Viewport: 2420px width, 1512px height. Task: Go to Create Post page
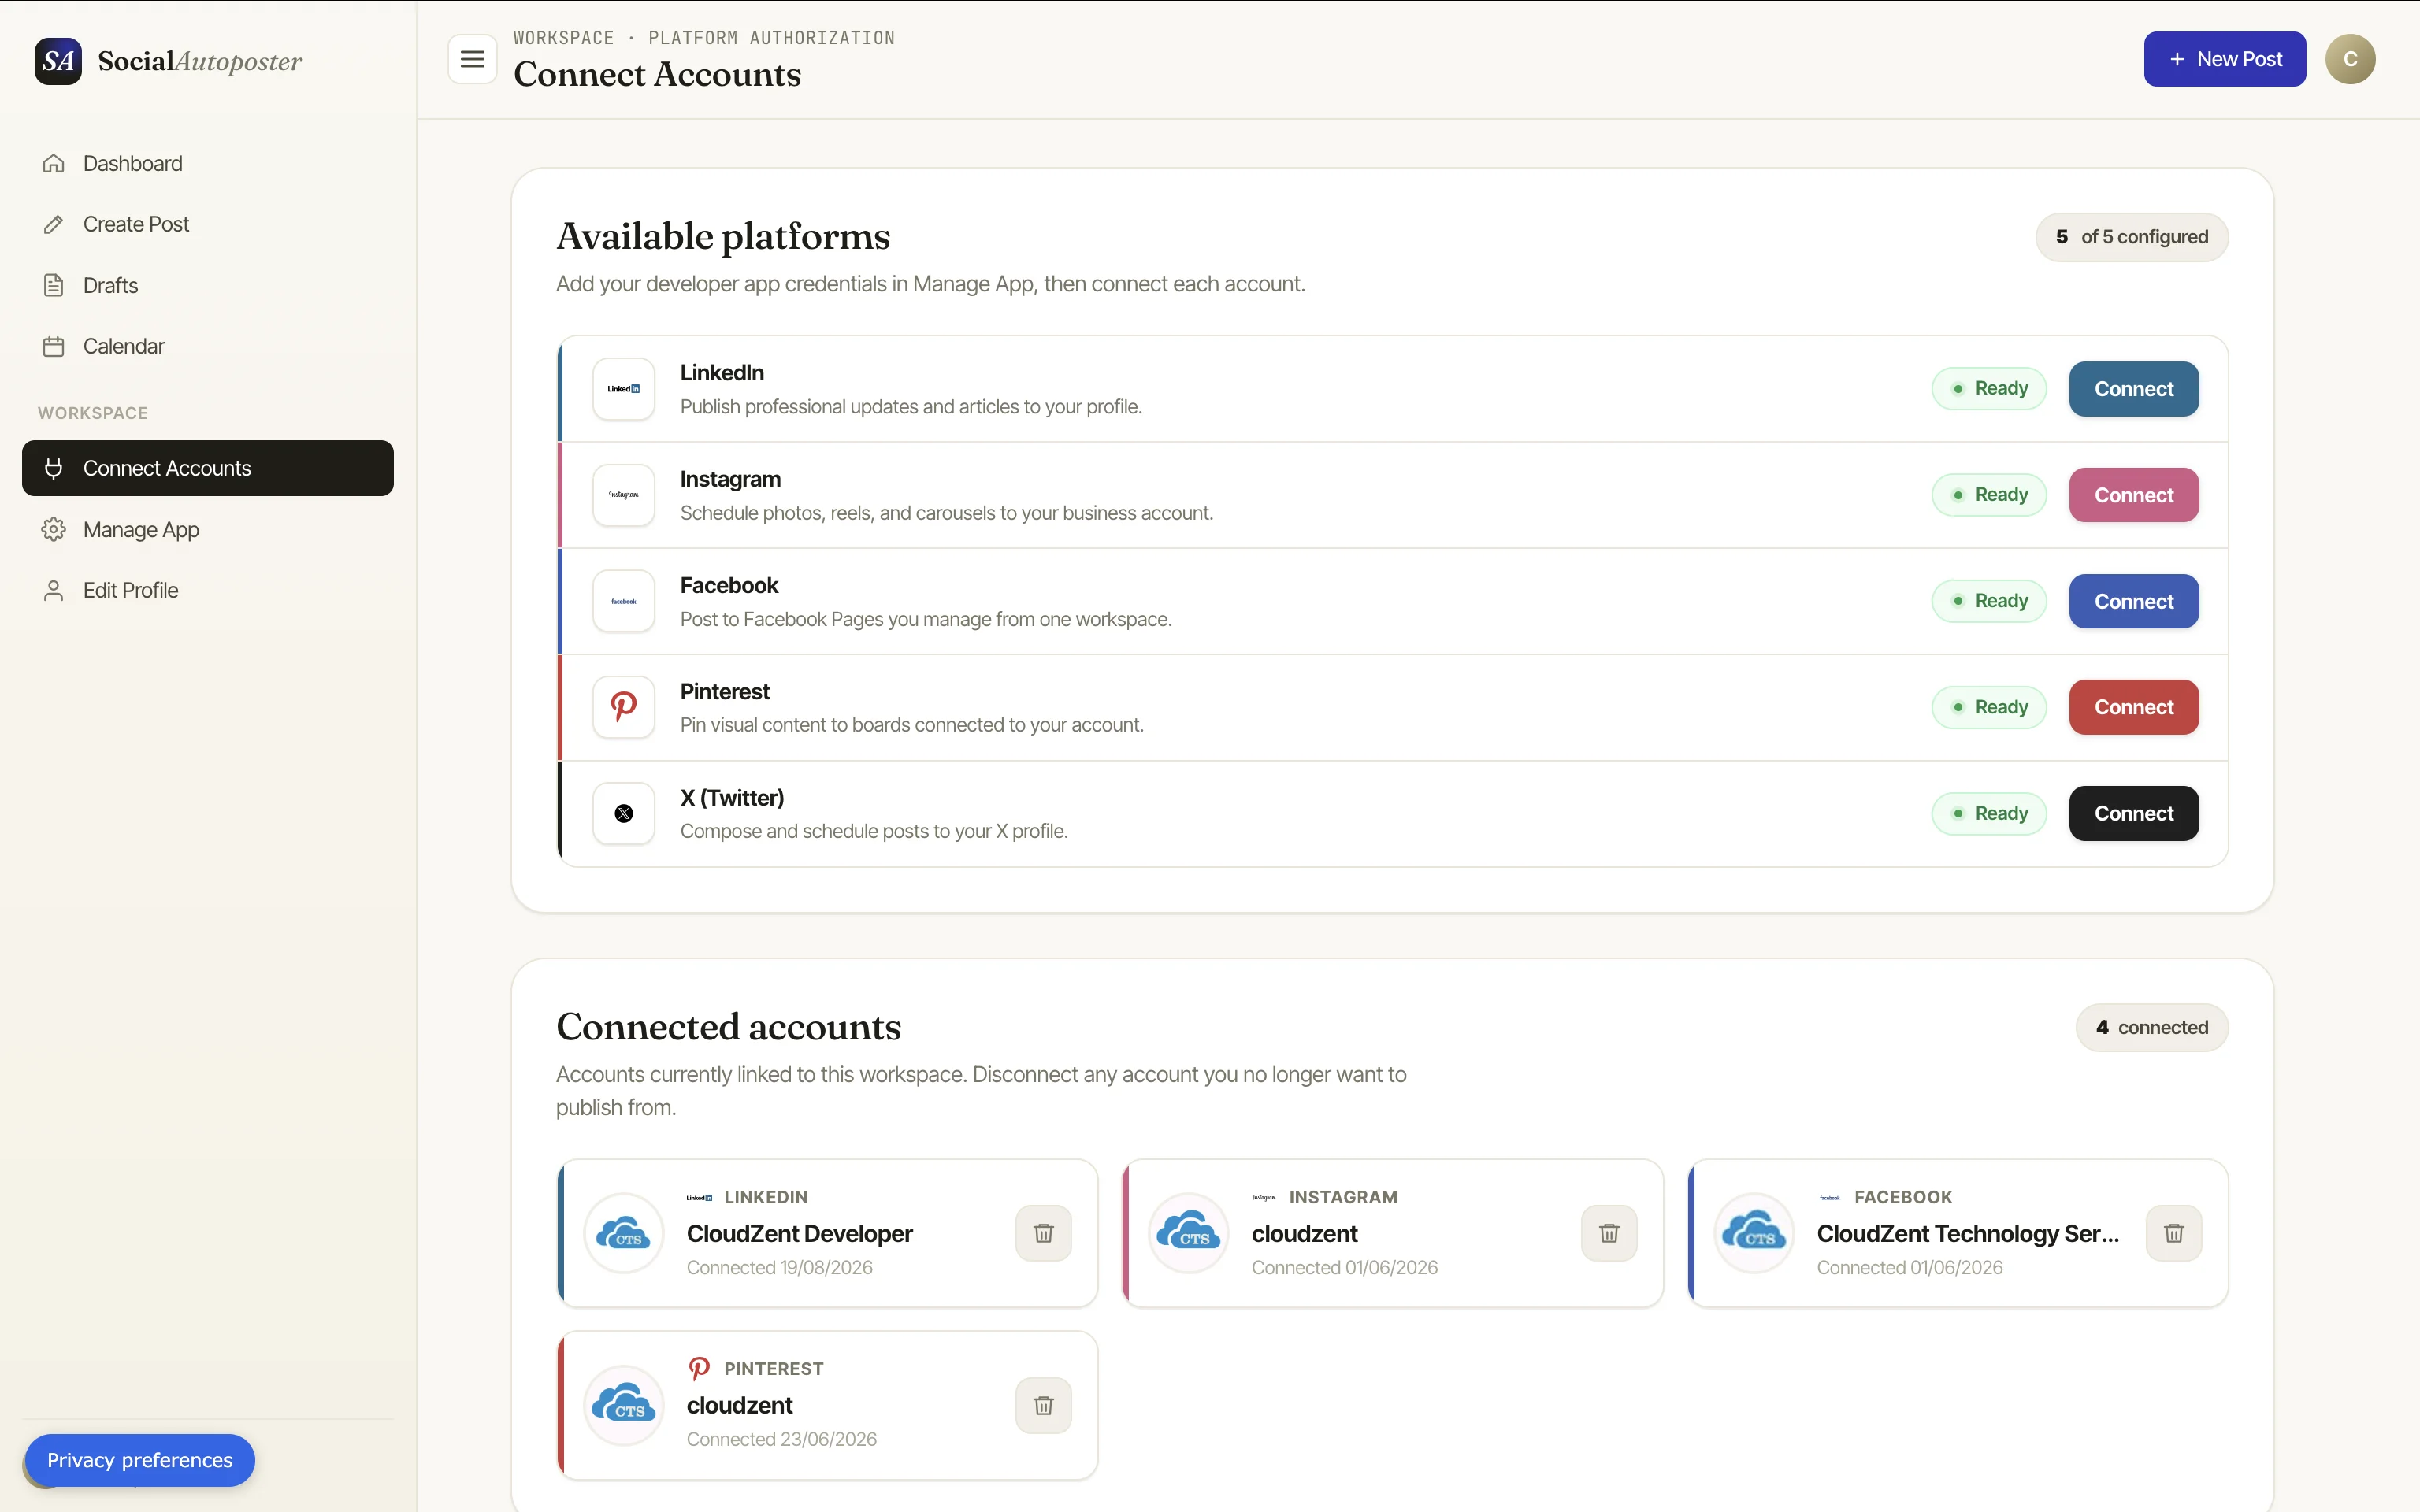(208, 224)
